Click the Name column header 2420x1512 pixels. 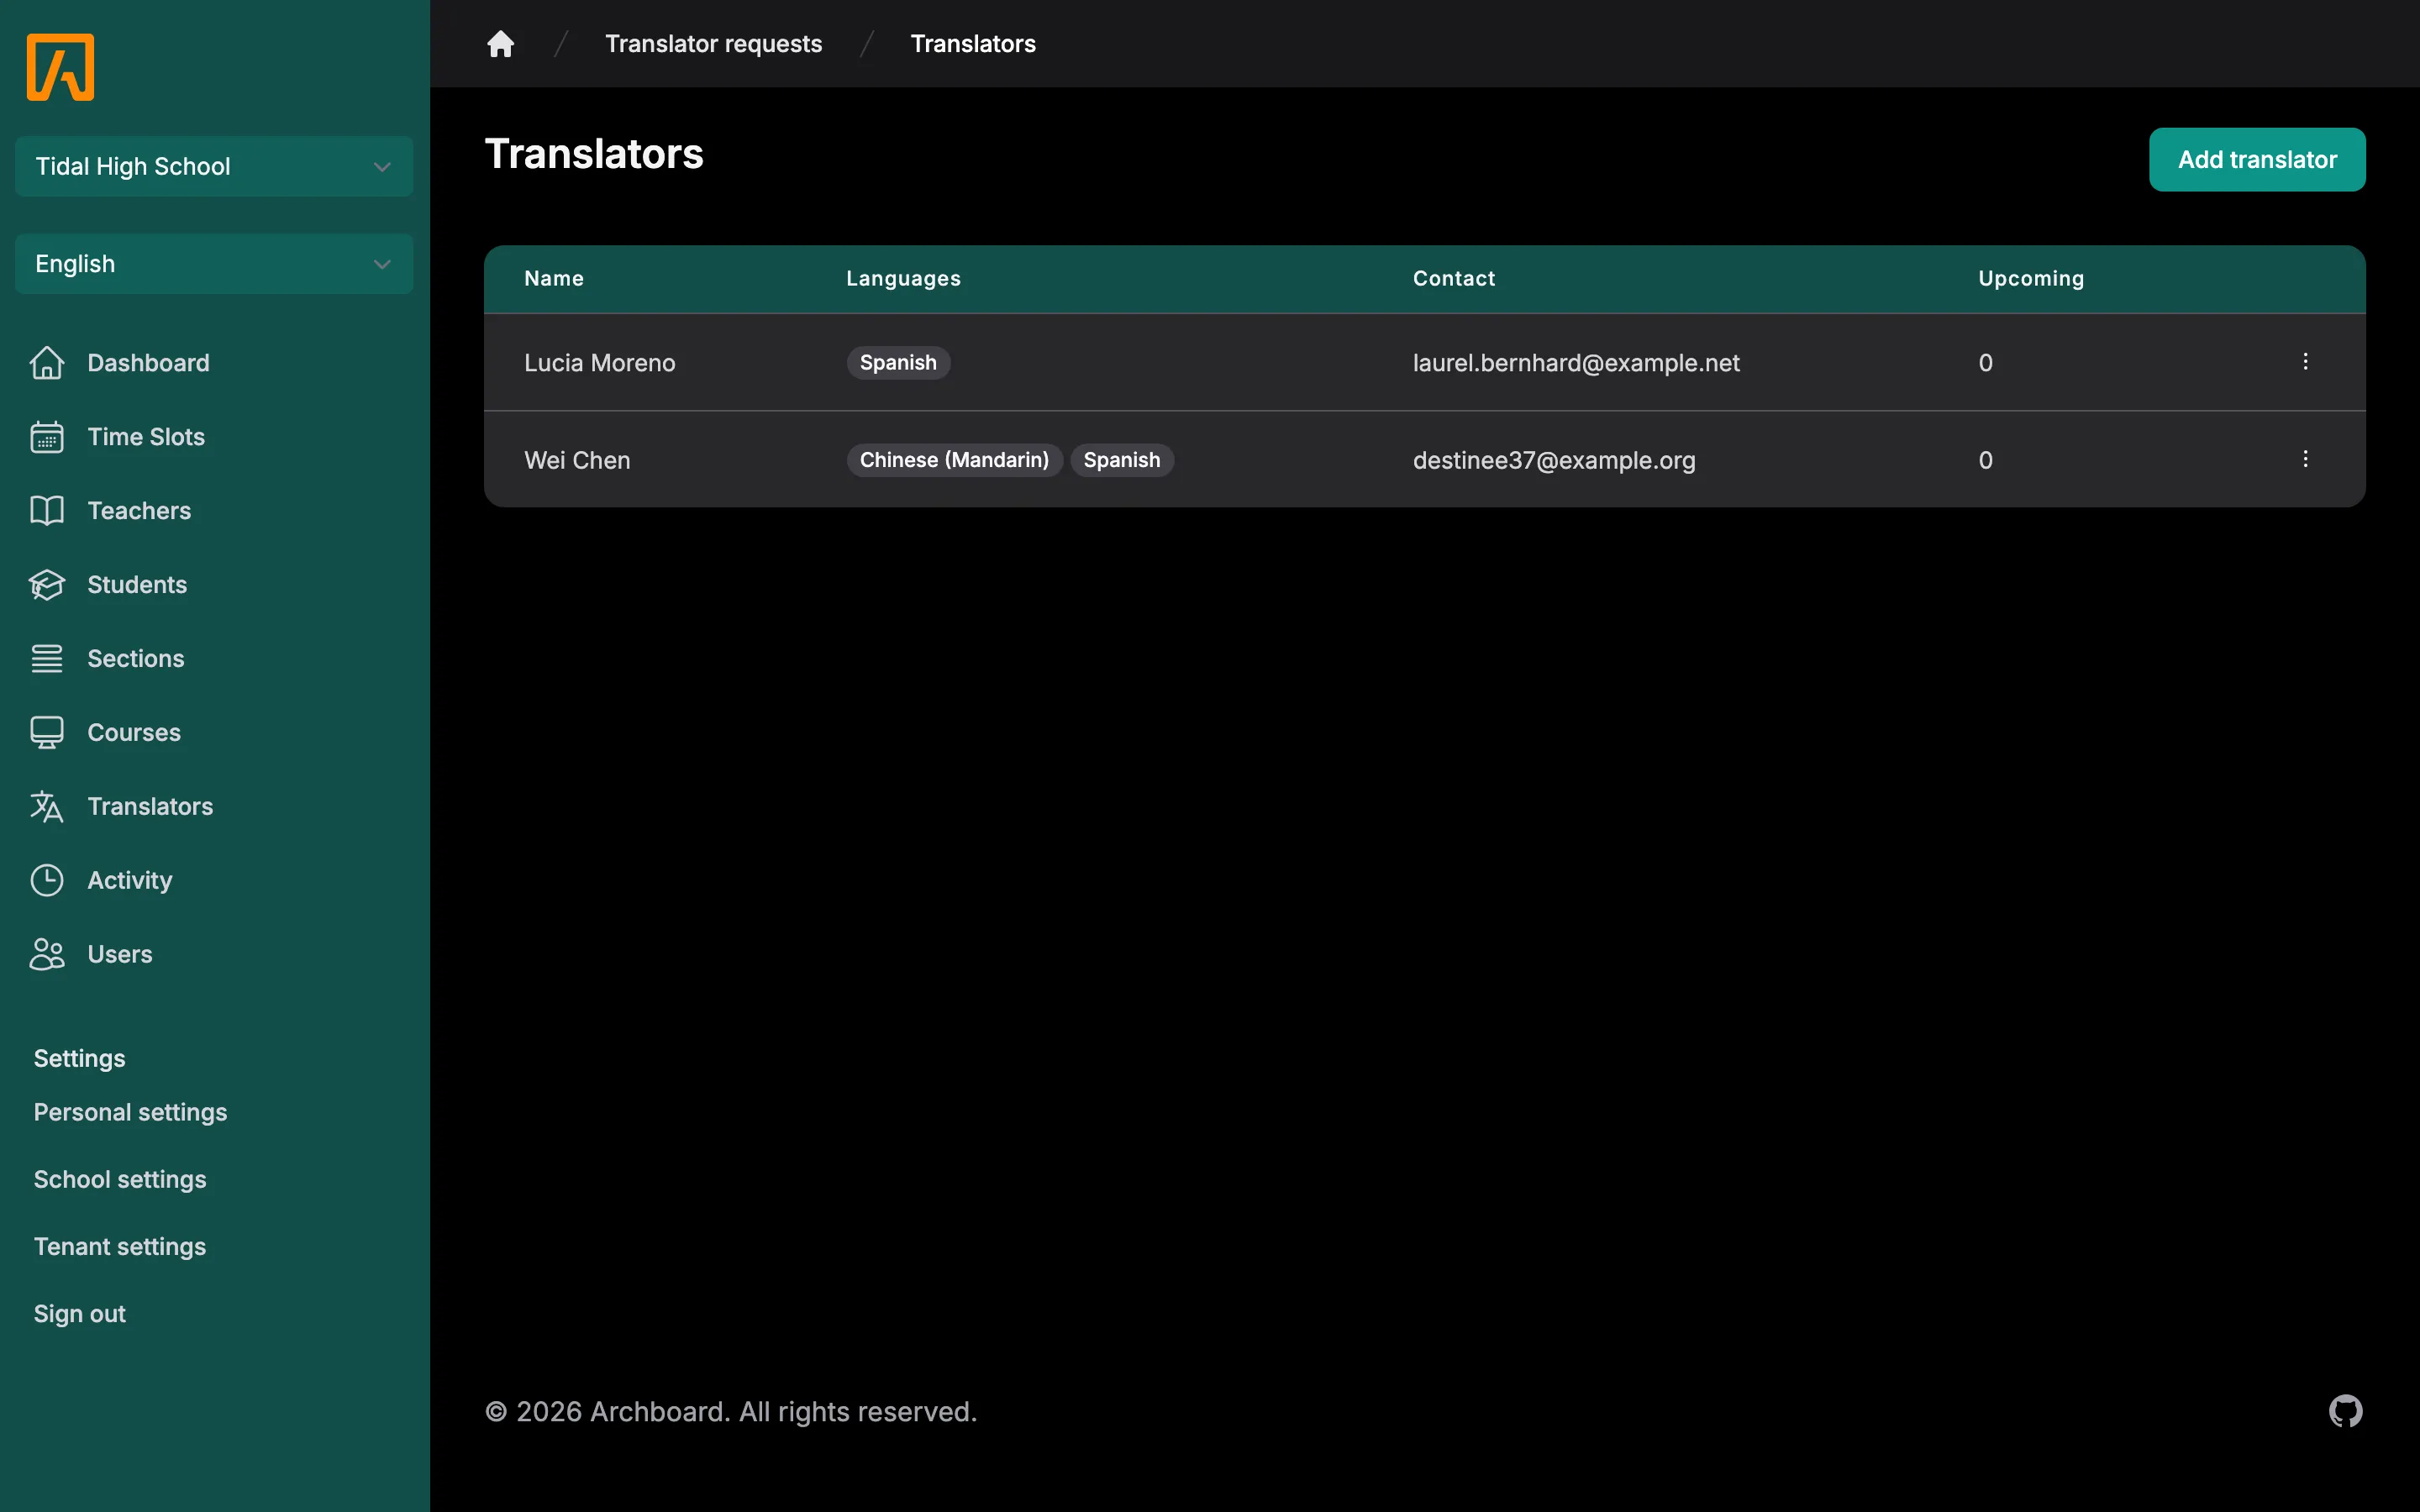[x=554, y=279]
